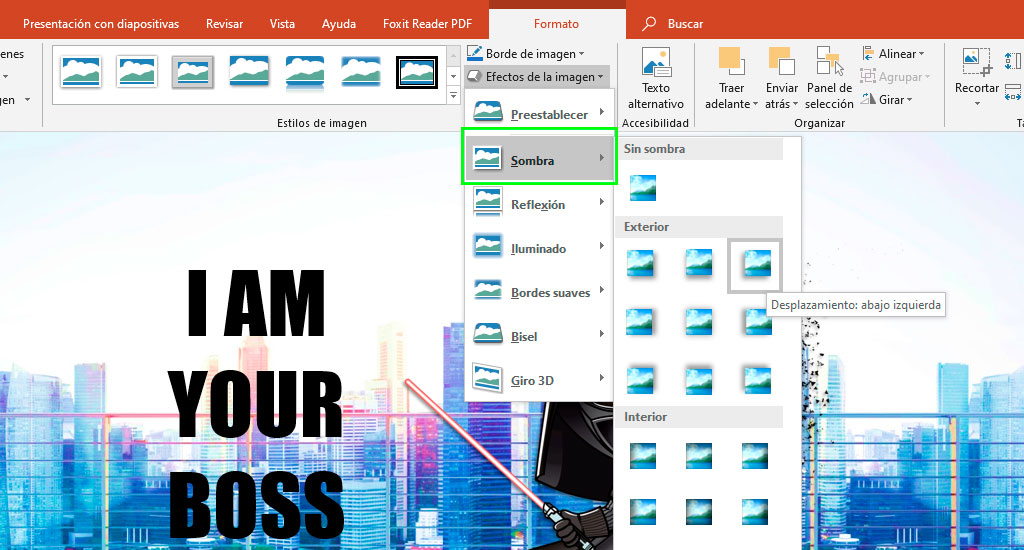Apply middle shadow in third Exterior row

(x=699, y=380)
